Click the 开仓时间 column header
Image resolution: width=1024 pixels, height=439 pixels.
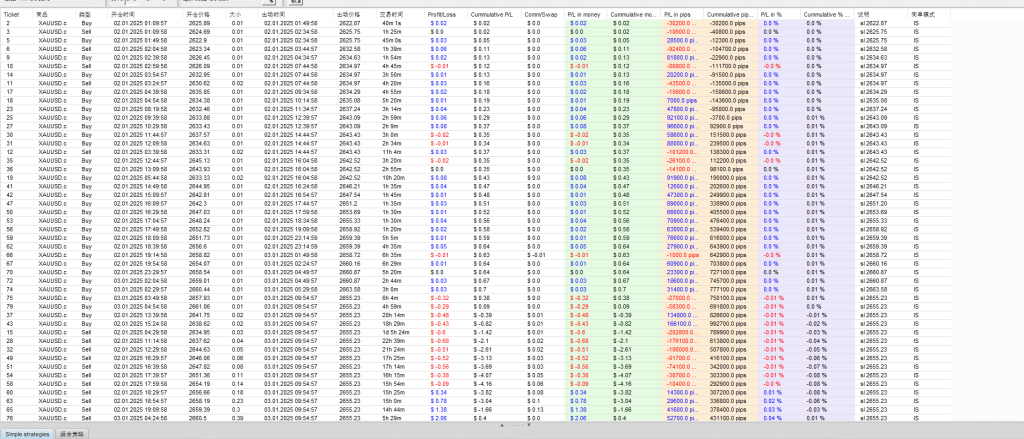[125, 16]
